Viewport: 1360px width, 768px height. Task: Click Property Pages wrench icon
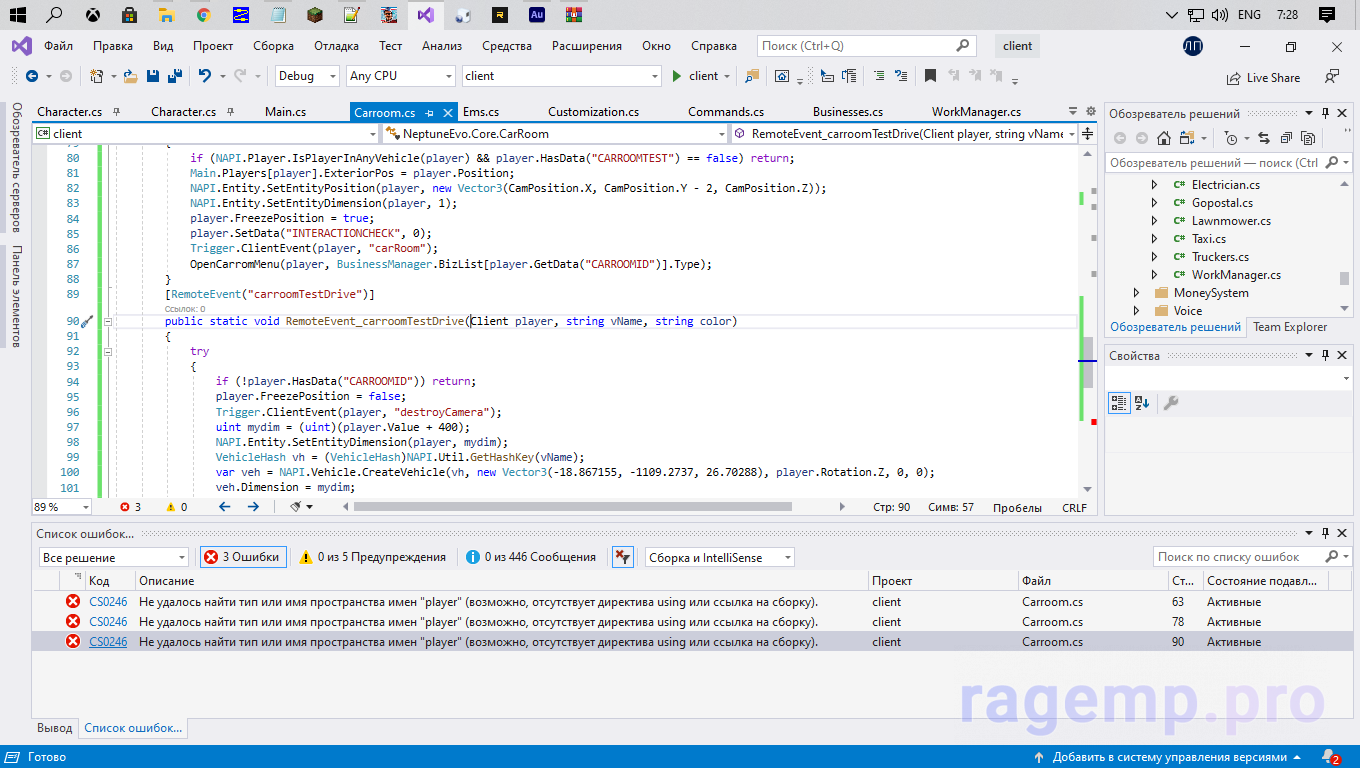(x=1170, y=403)
